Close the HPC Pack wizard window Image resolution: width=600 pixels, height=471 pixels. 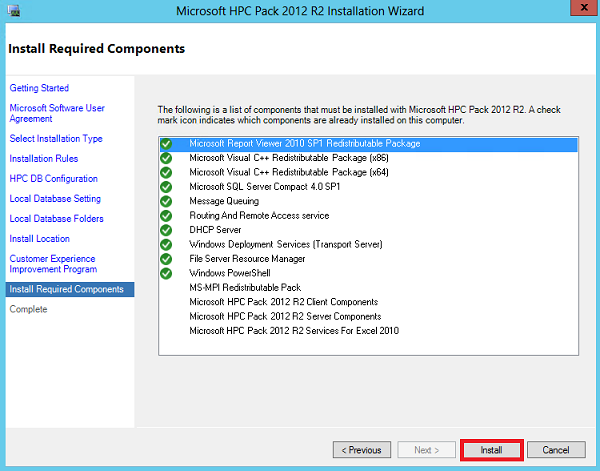584,8
